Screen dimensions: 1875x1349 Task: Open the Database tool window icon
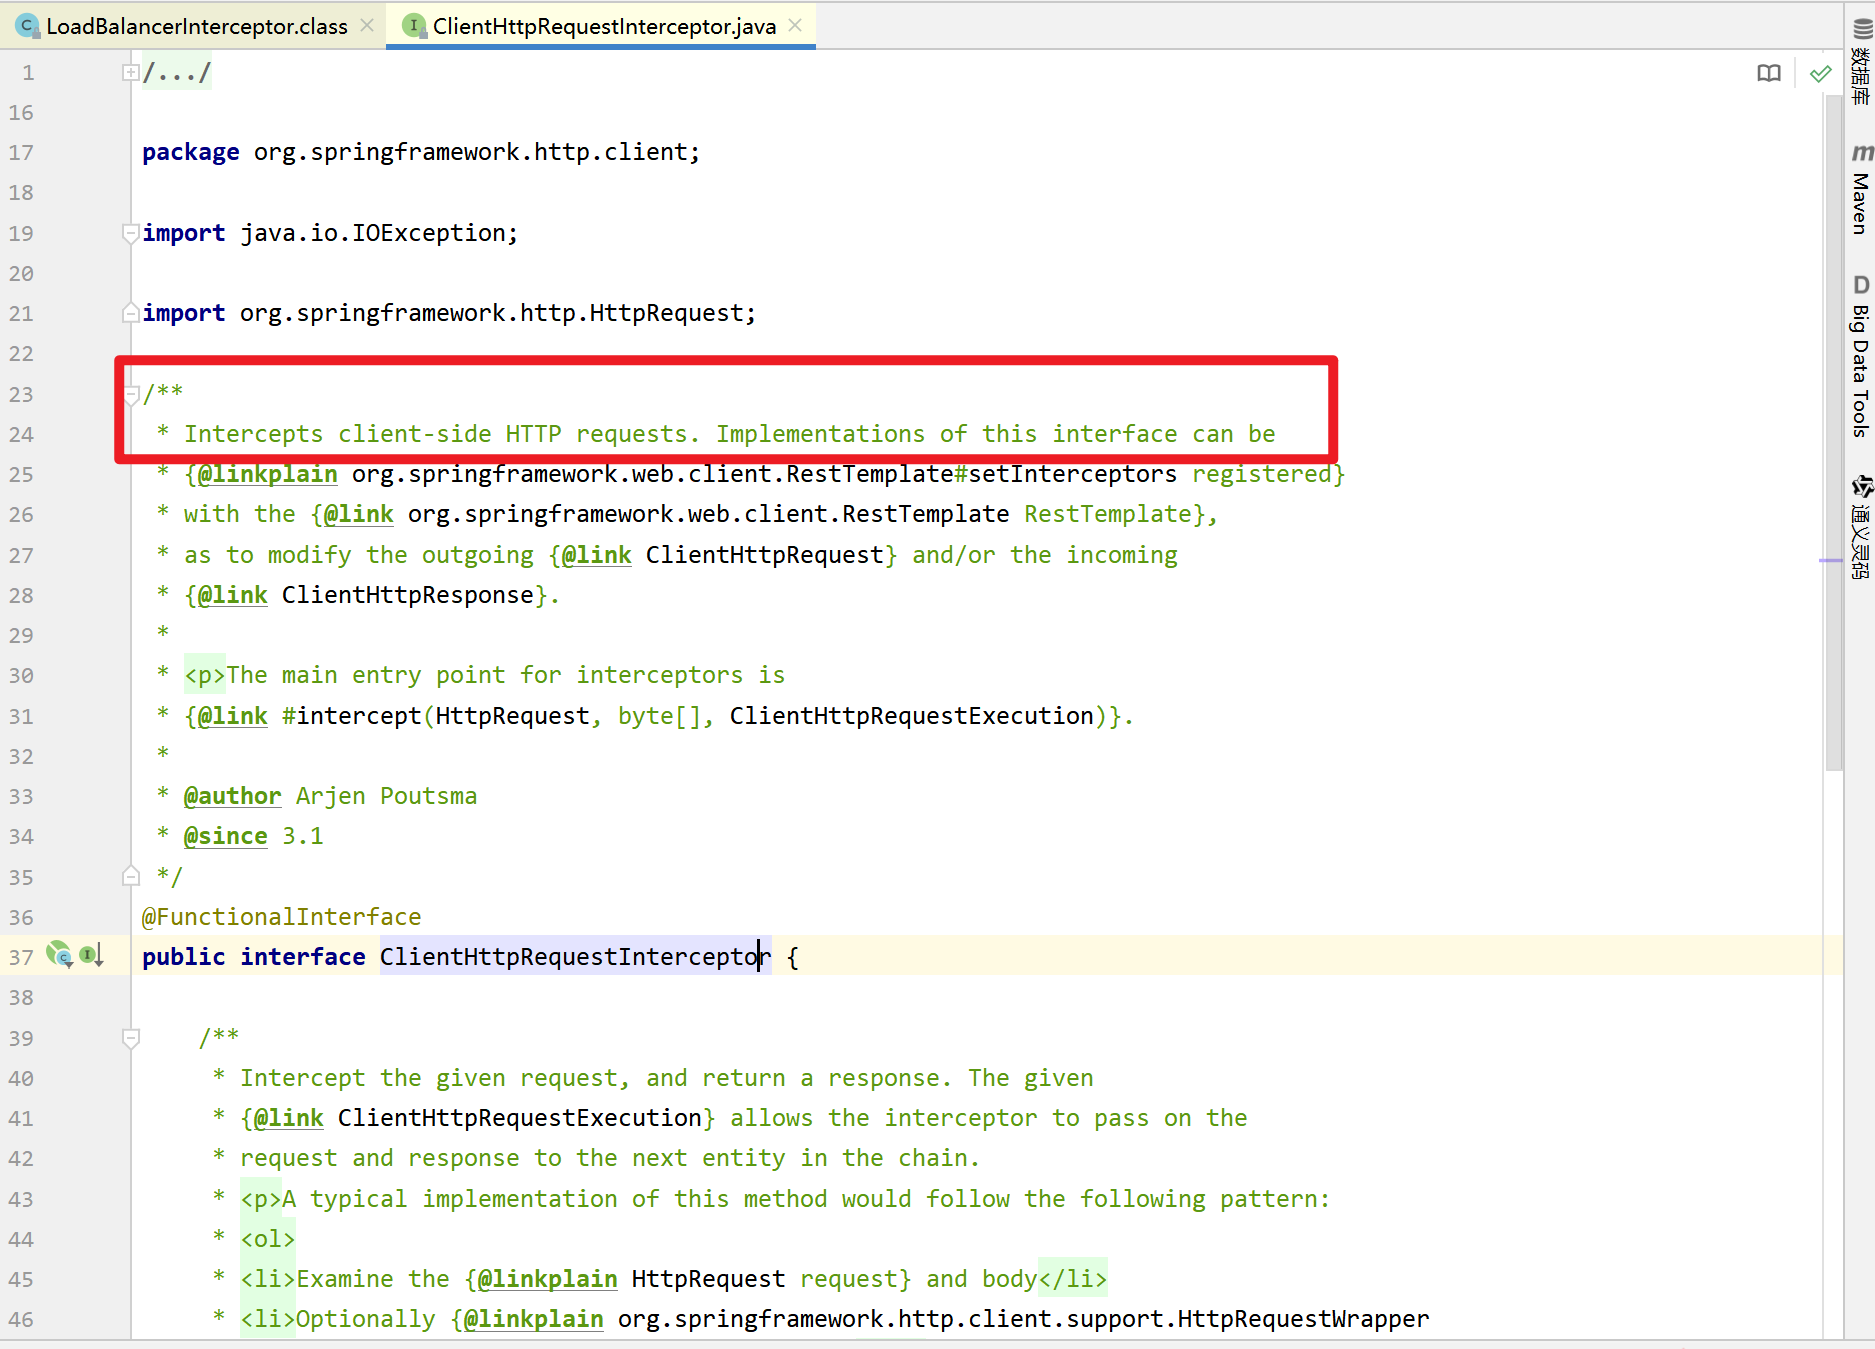click(1861, 64)
